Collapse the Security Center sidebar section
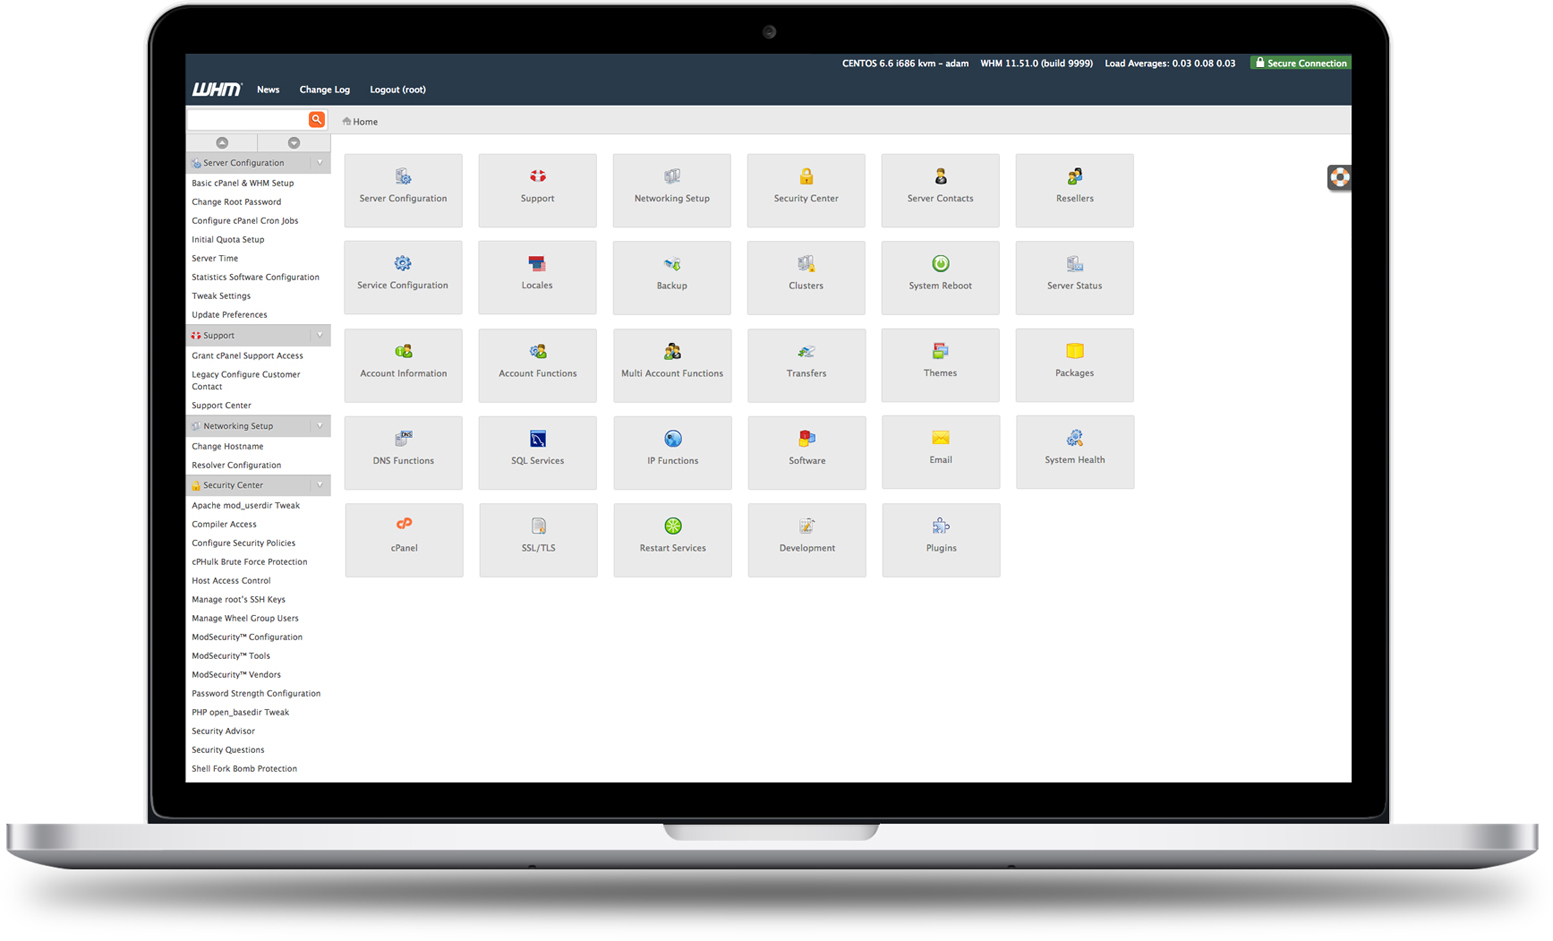Screen dimensions: 1553x941 320,485
